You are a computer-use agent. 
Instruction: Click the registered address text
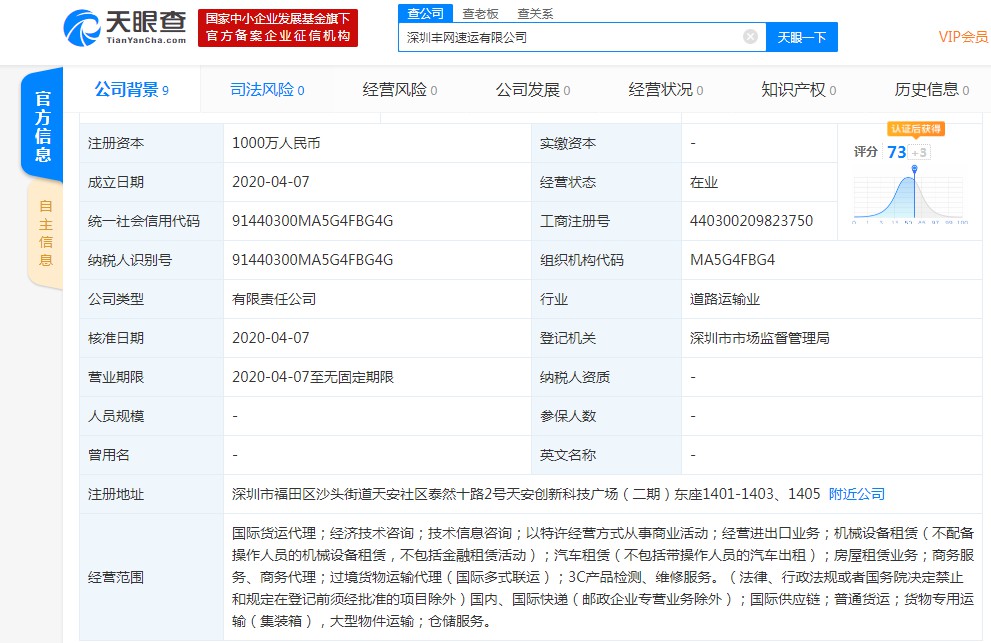pyautogui.click(x=526, y=494)
